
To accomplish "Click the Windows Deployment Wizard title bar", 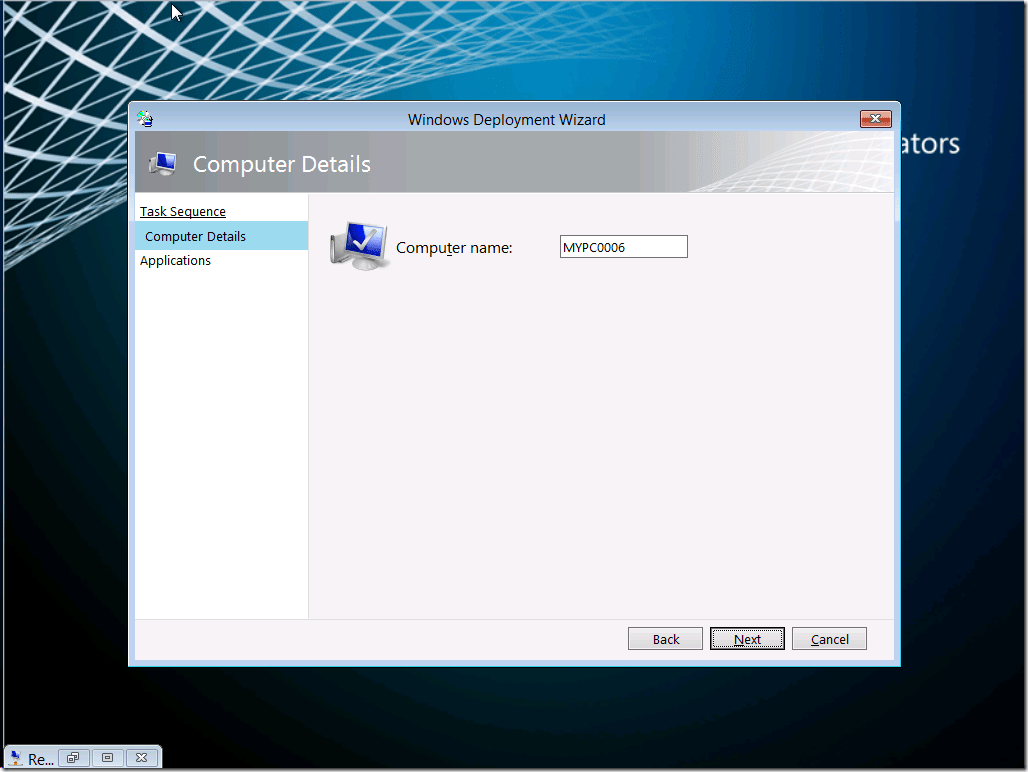I will point(506,119).
